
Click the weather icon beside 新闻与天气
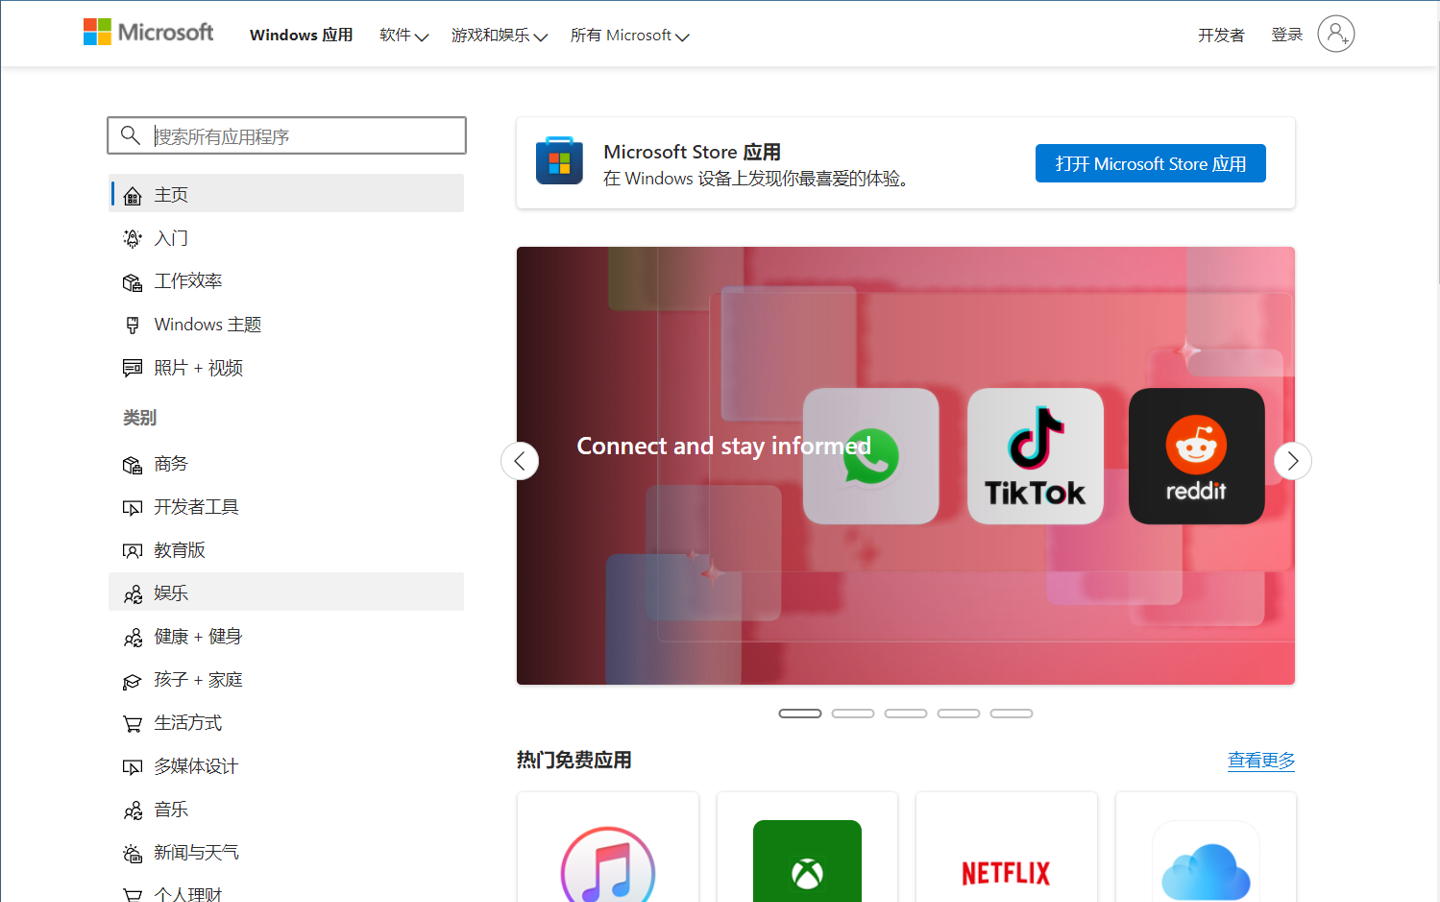point(132,853)
